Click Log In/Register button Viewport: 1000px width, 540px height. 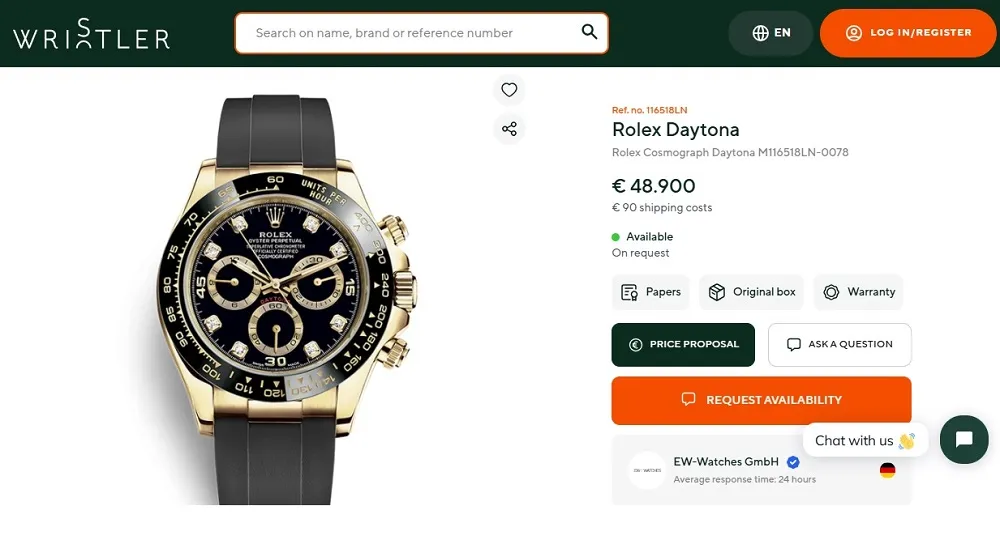pos(908,33)
